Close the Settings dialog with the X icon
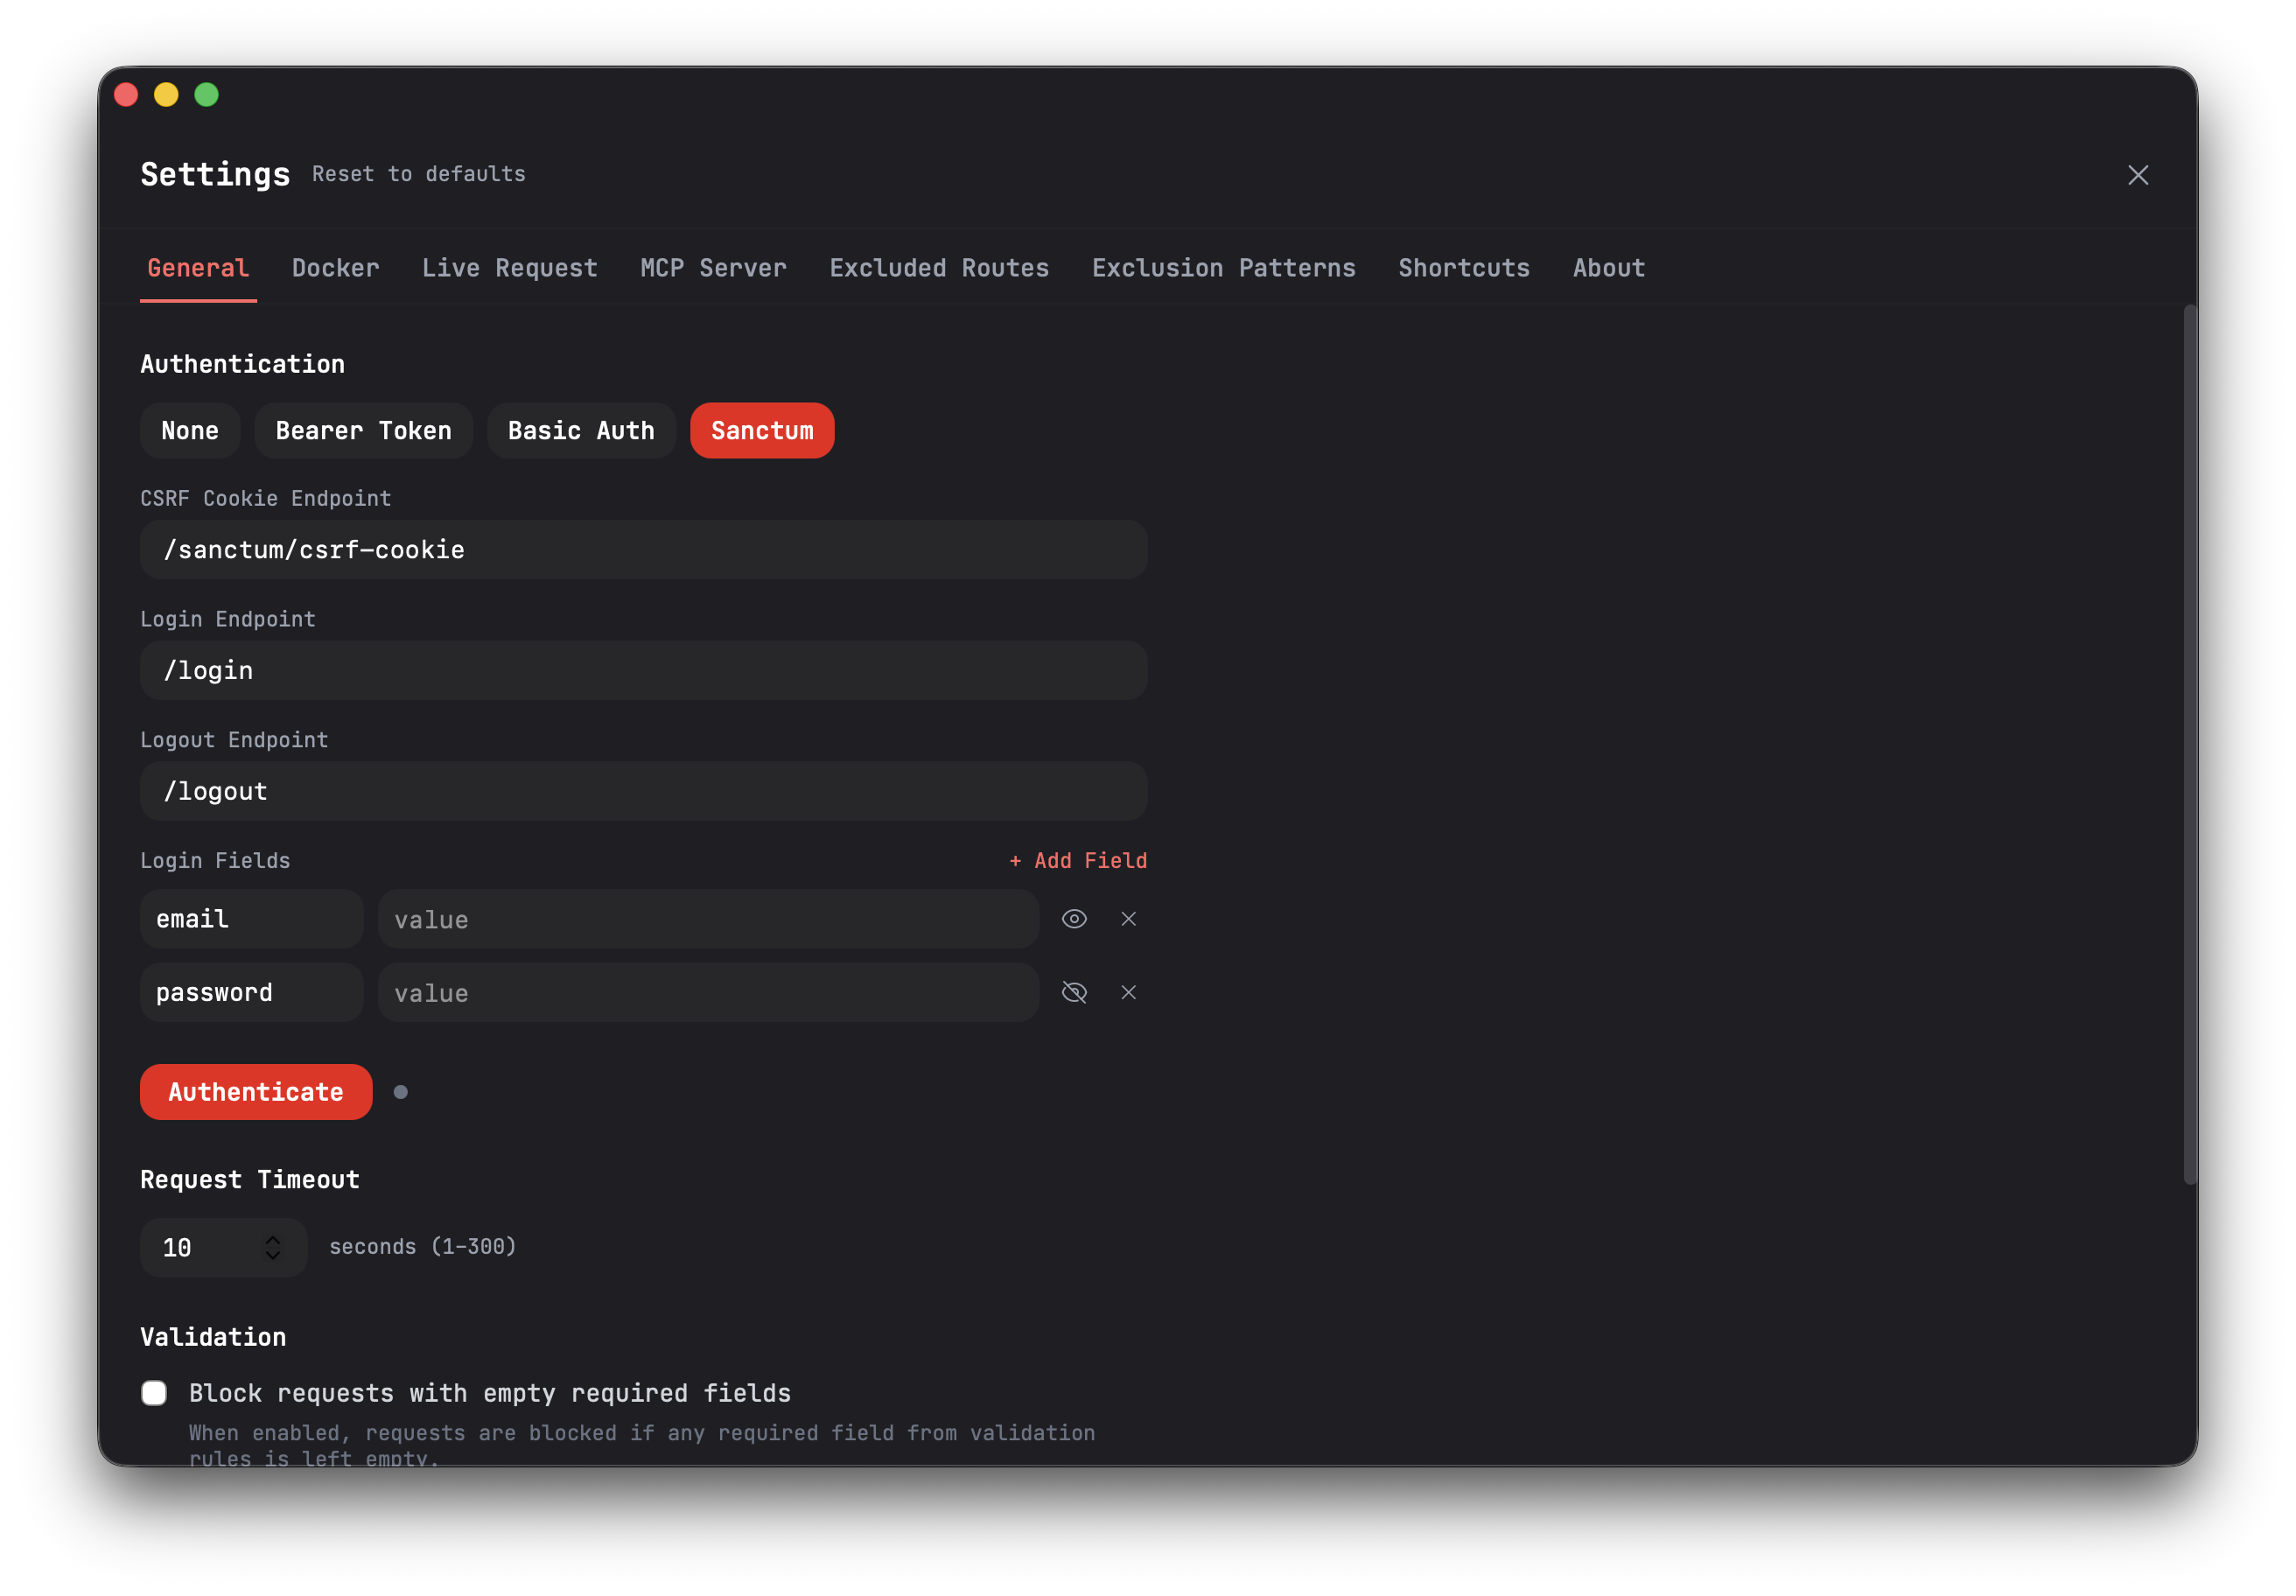Viewport: 2296px width, 1596px height. click(x=2137, y=175)
